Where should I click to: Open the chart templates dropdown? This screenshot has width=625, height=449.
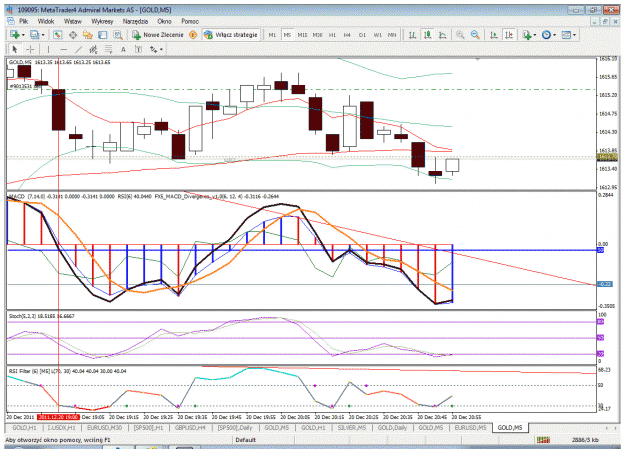[x=575, y=35]
